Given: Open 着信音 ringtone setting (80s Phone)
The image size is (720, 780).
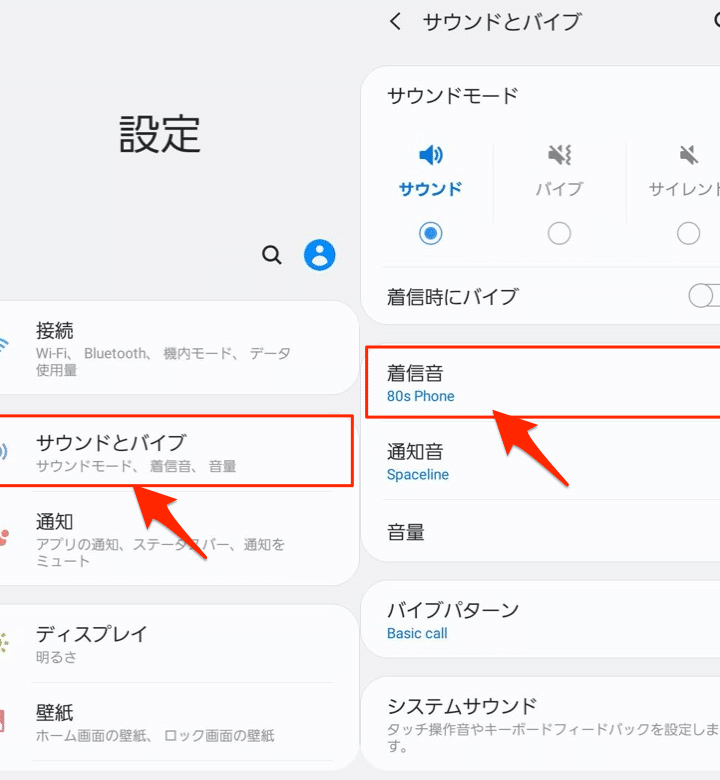Looking at the screenshot, I should 543,383.
